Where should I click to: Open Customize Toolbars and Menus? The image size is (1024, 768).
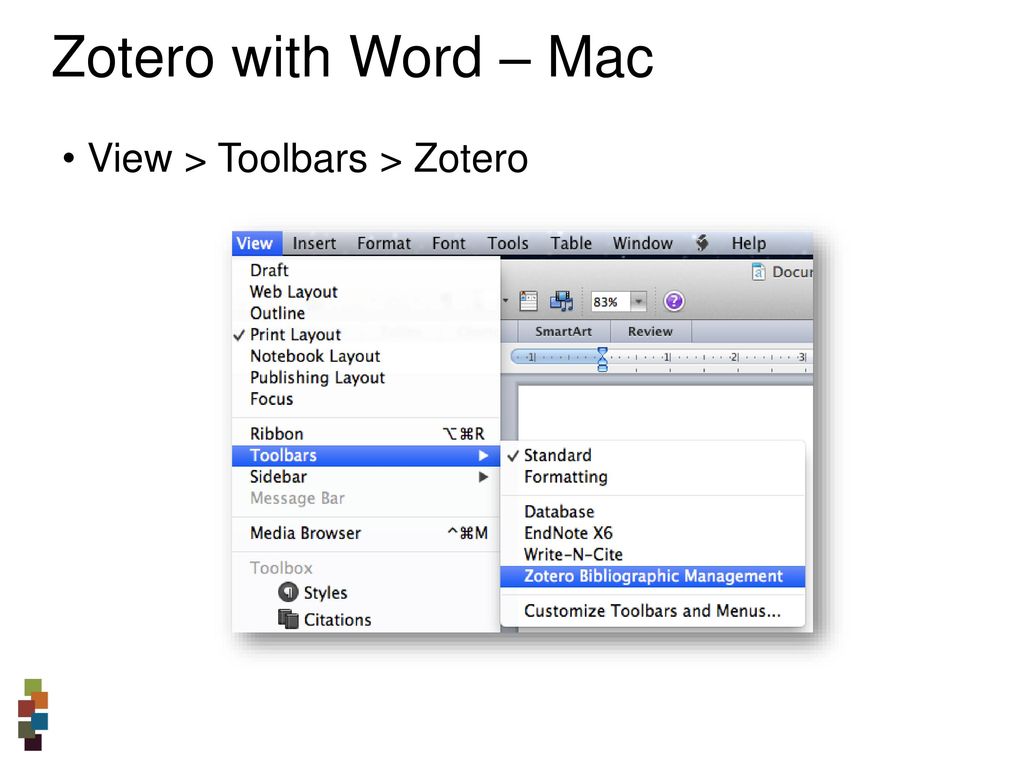(652, 611)
